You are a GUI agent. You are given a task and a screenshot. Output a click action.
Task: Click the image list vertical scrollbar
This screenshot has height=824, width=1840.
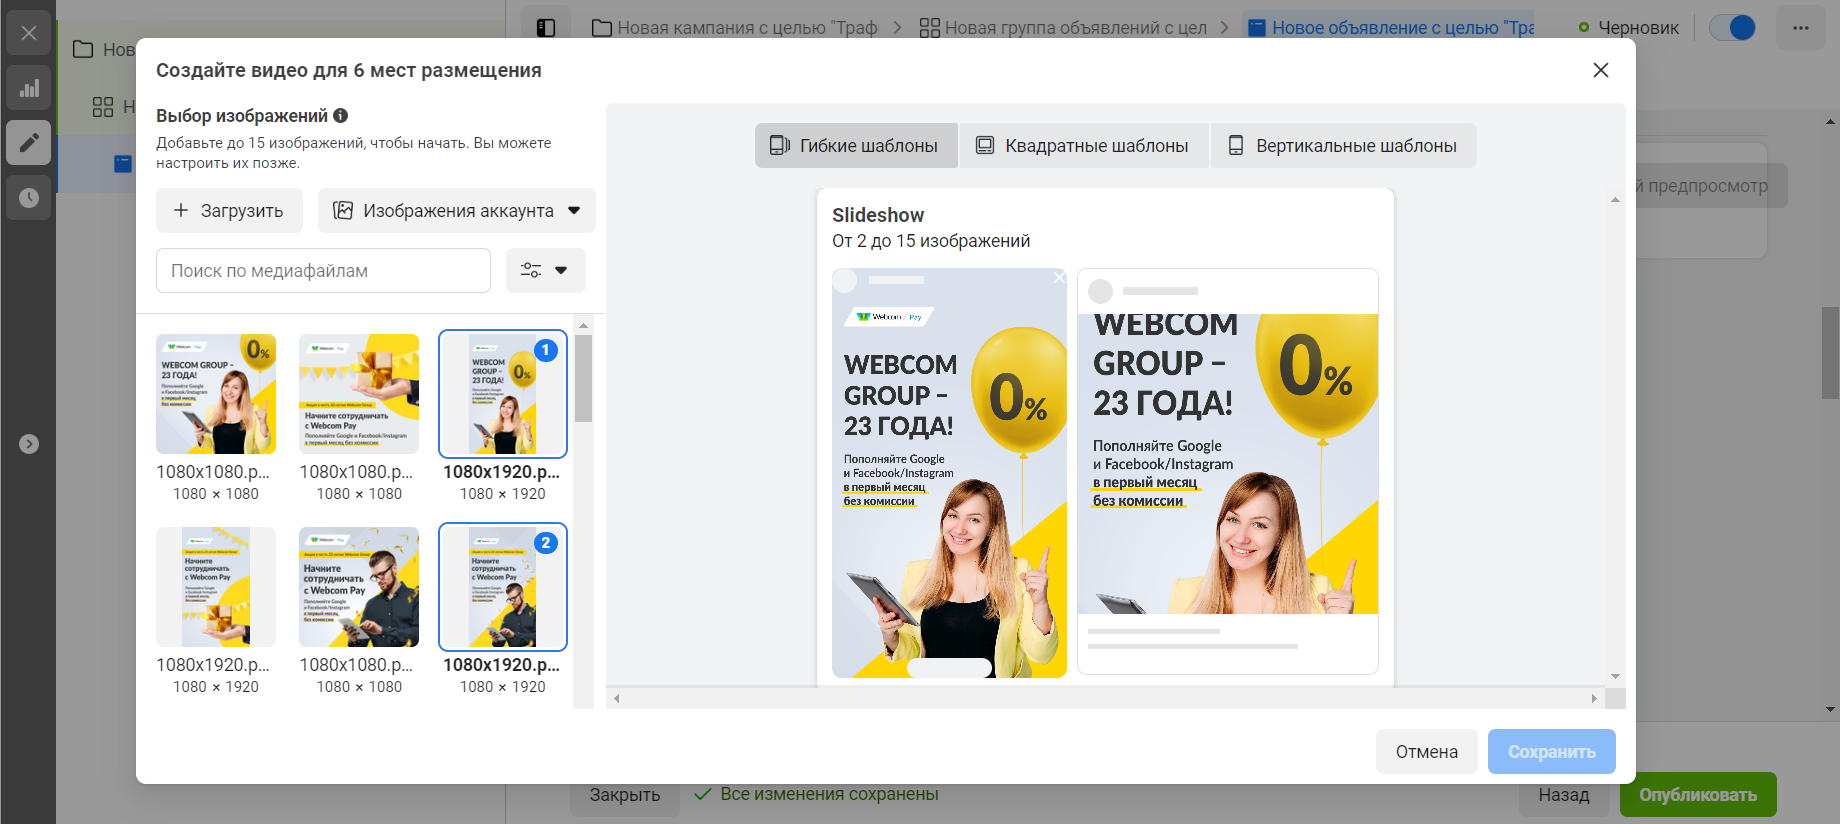coord(584,378)
